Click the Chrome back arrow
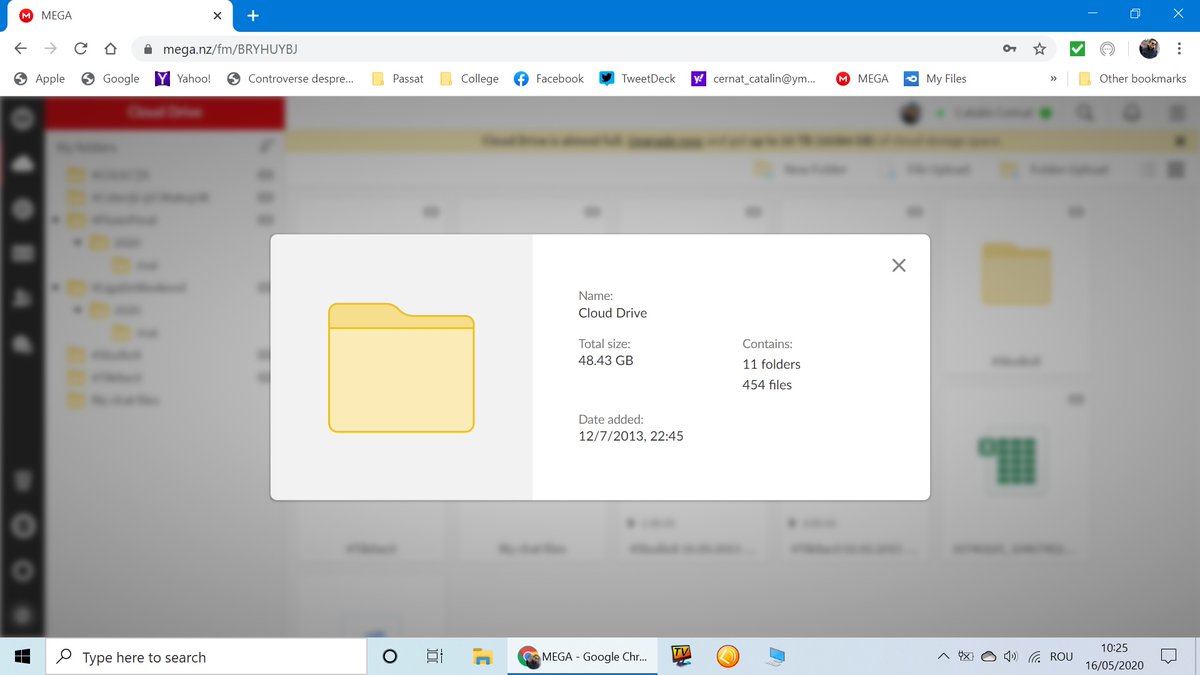Viewport: 1200px width, 675px height. 20,48
